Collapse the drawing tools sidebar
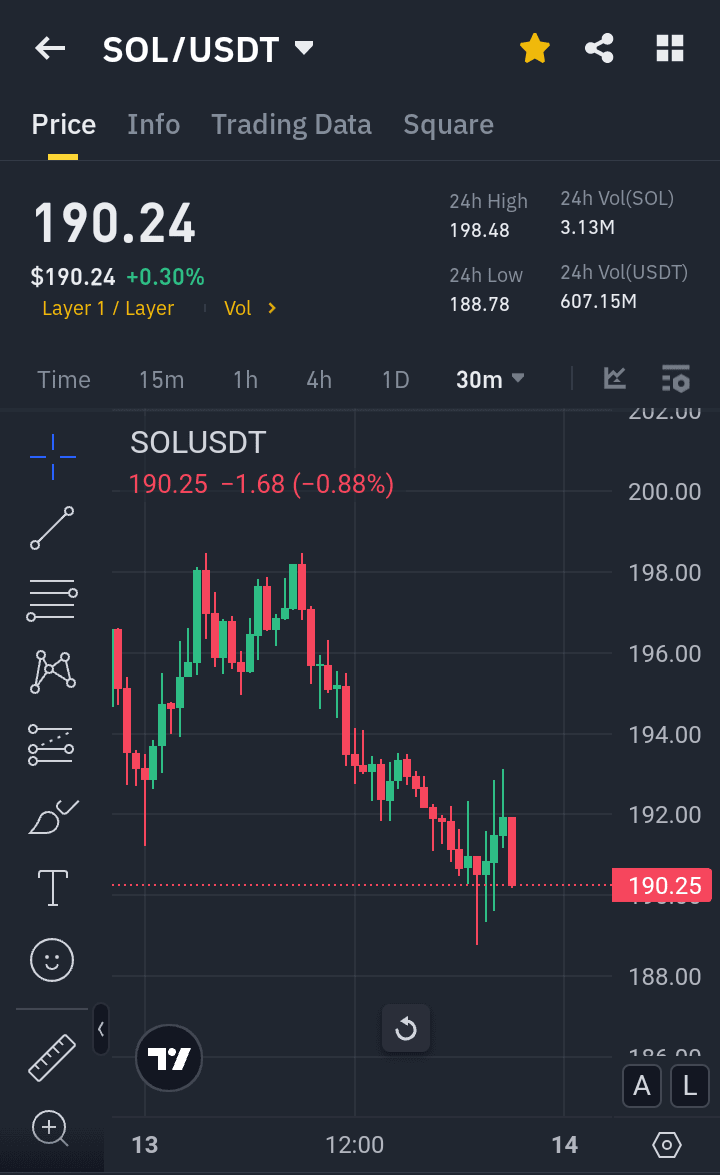 coord(100,1030)
